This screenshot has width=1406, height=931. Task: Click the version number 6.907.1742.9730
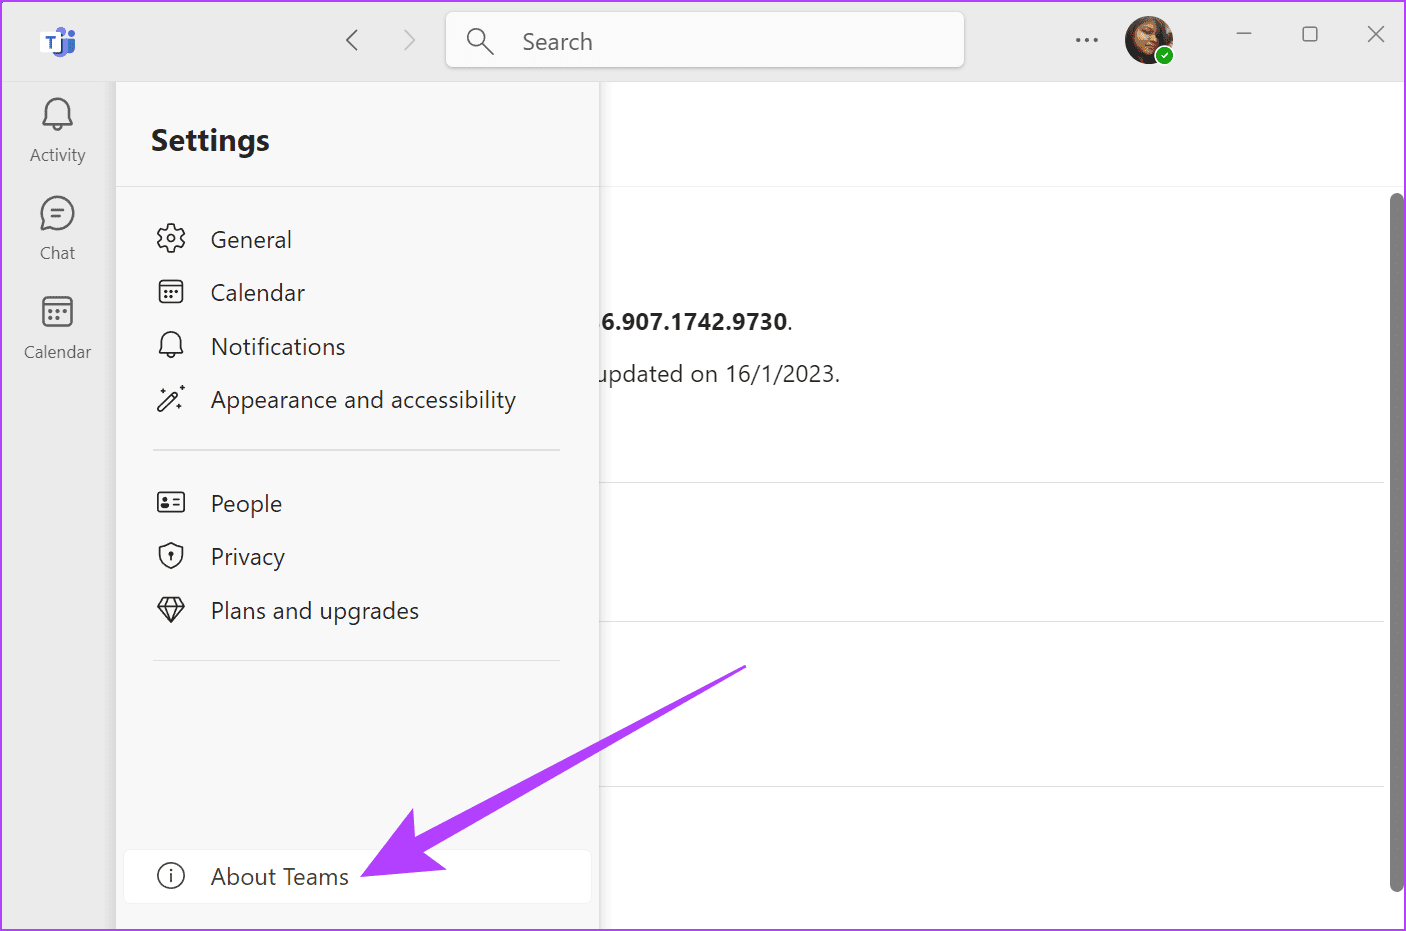pos(694,321)
